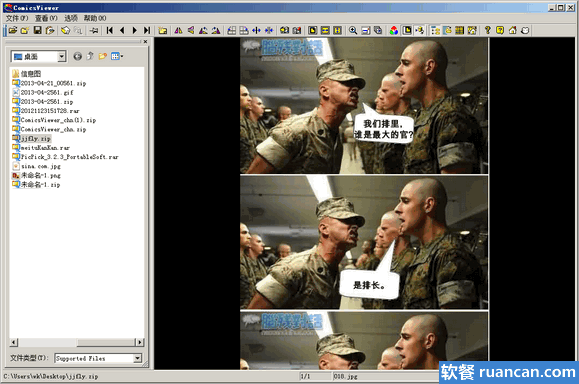Click the yellow folder icon after page arrows
This screenshot has width=579, height=384.
162,30
